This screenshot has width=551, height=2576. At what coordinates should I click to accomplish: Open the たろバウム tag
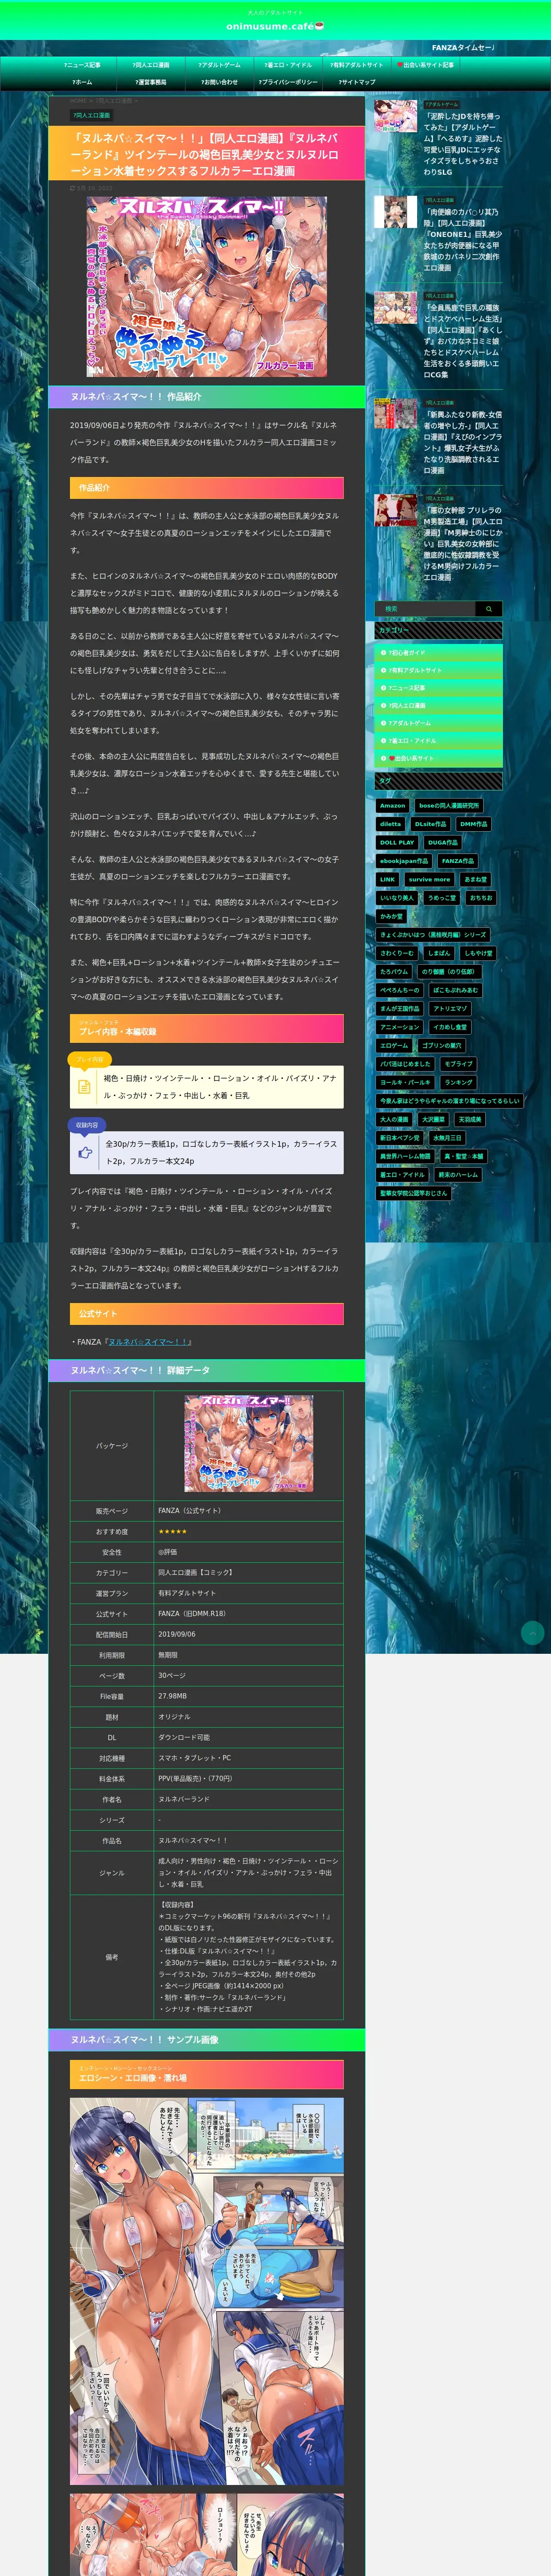[395, 971]
